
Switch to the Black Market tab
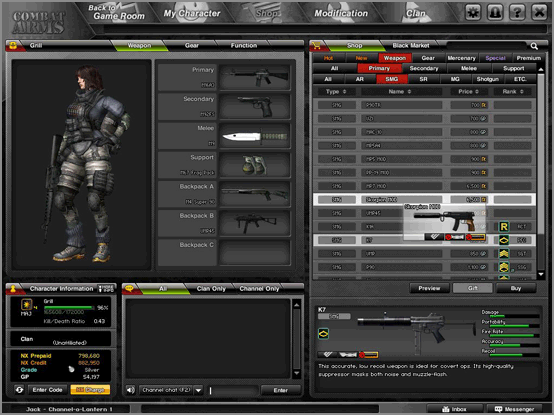click(x=411, y=46)
